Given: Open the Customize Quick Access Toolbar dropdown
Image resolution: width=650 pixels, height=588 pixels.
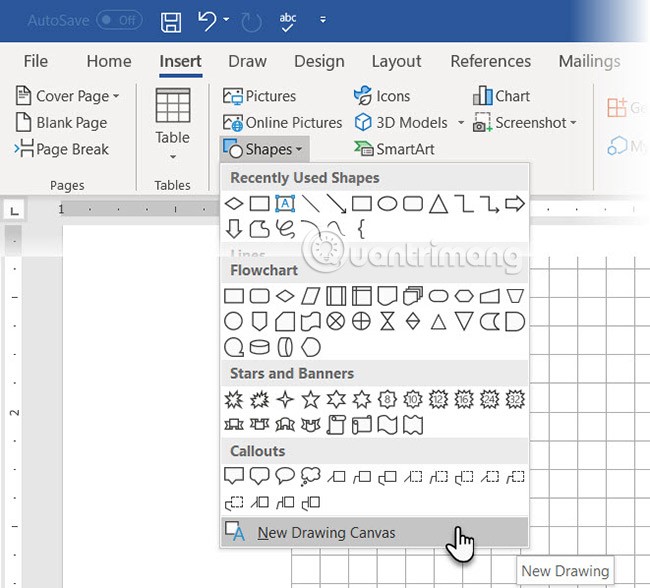Looking at the screenshot, I should click(323, 19).
